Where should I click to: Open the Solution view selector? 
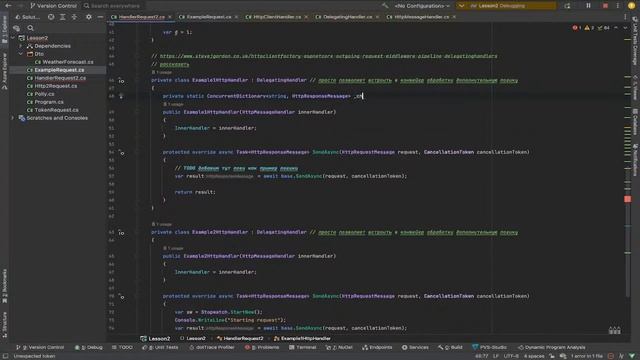click(27, 17)
